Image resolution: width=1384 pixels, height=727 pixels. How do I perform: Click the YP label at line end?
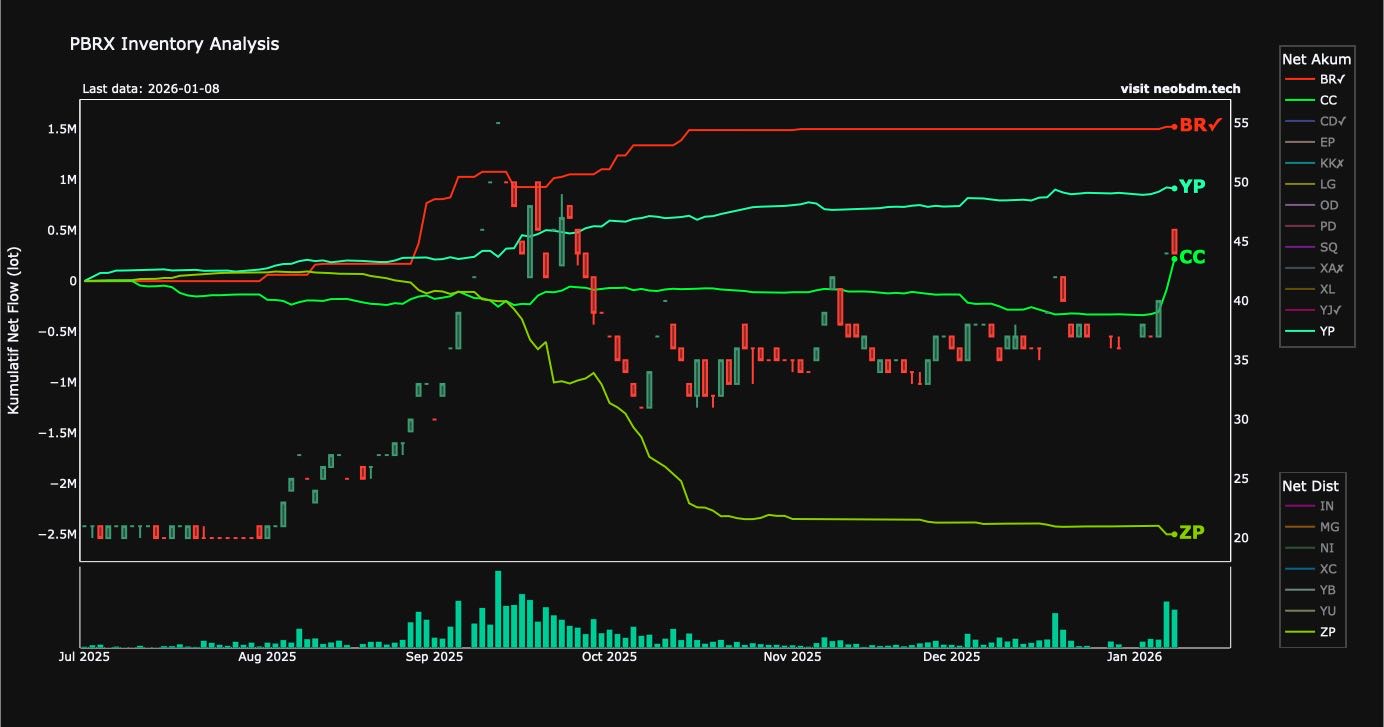[x=1192, y=187]
